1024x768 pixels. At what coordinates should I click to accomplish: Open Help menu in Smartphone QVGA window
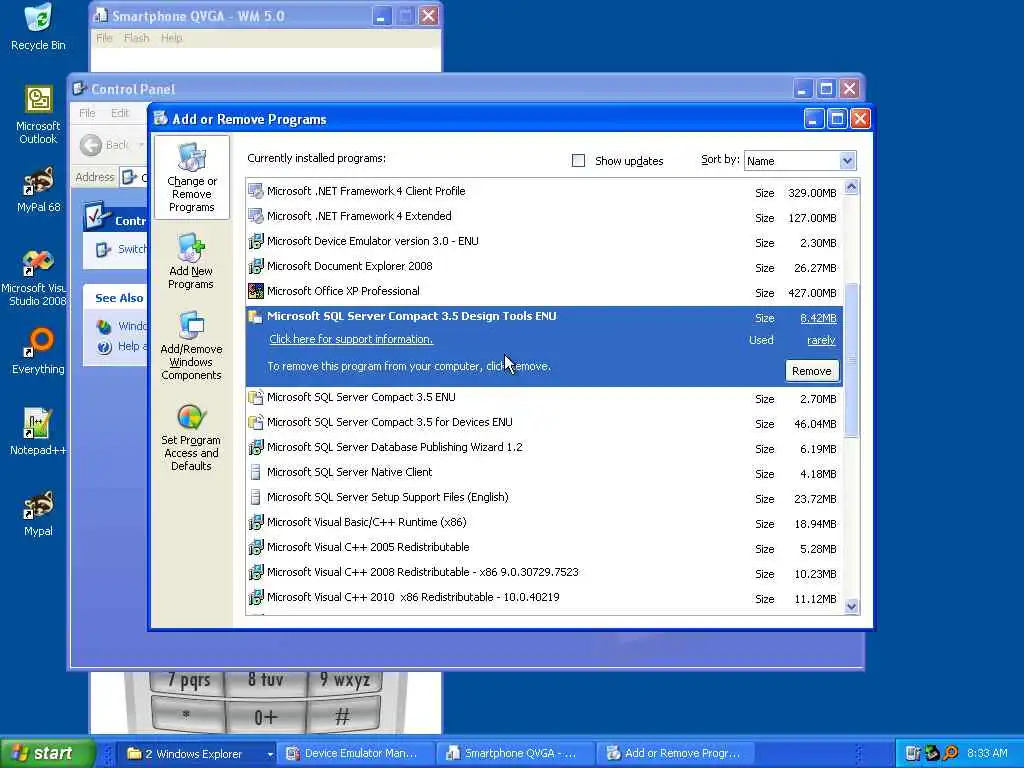pos(171,38)
